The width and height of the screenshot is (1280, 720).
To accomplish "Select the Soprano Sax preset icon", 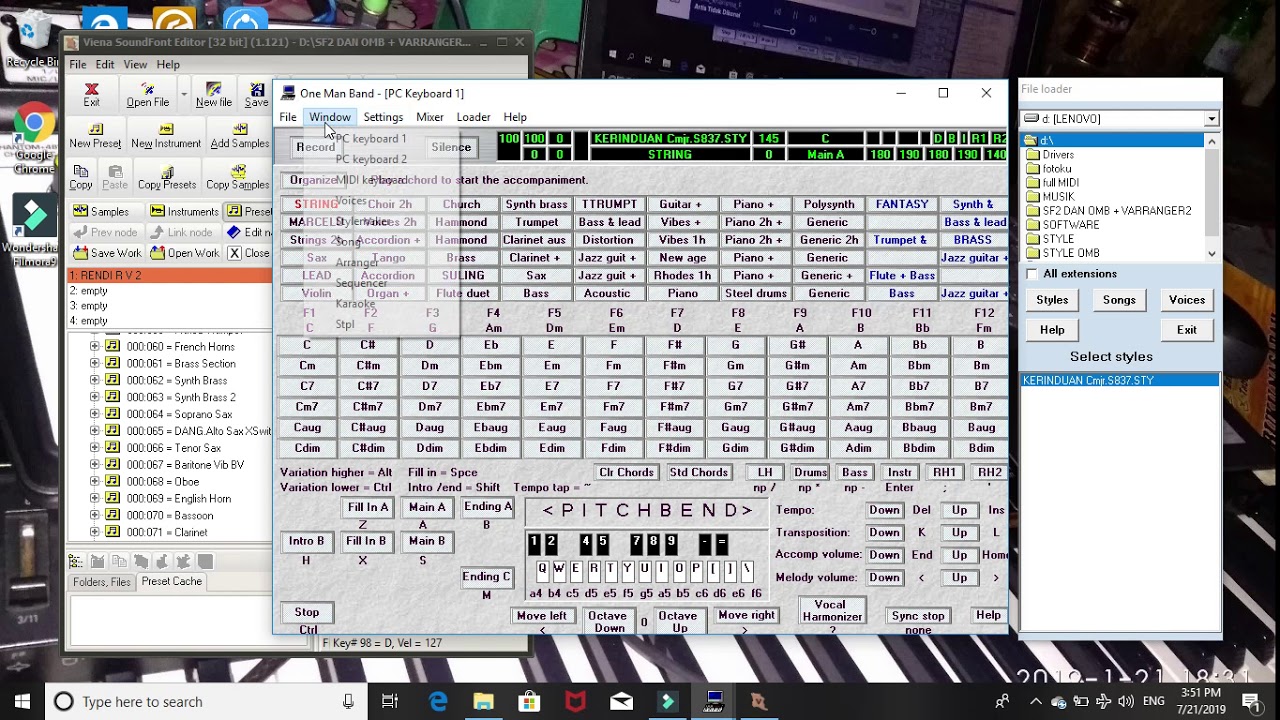I will click(x=112, y=414).
